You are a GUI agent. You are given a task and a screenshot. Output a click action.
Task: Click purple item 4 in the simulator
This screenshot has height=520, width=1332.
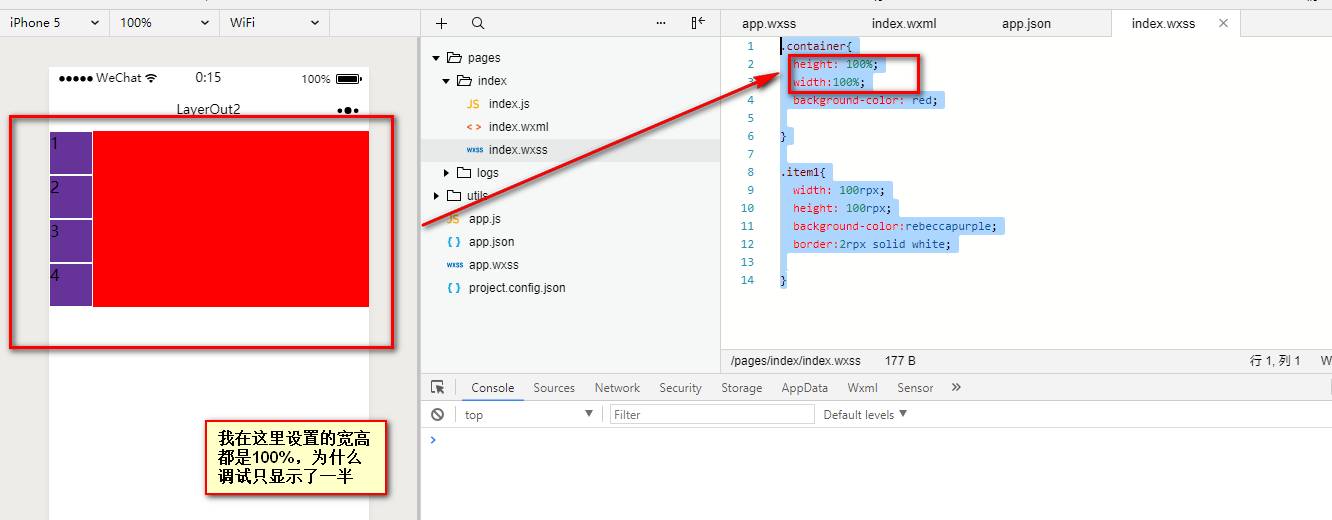tap(71, 285)
